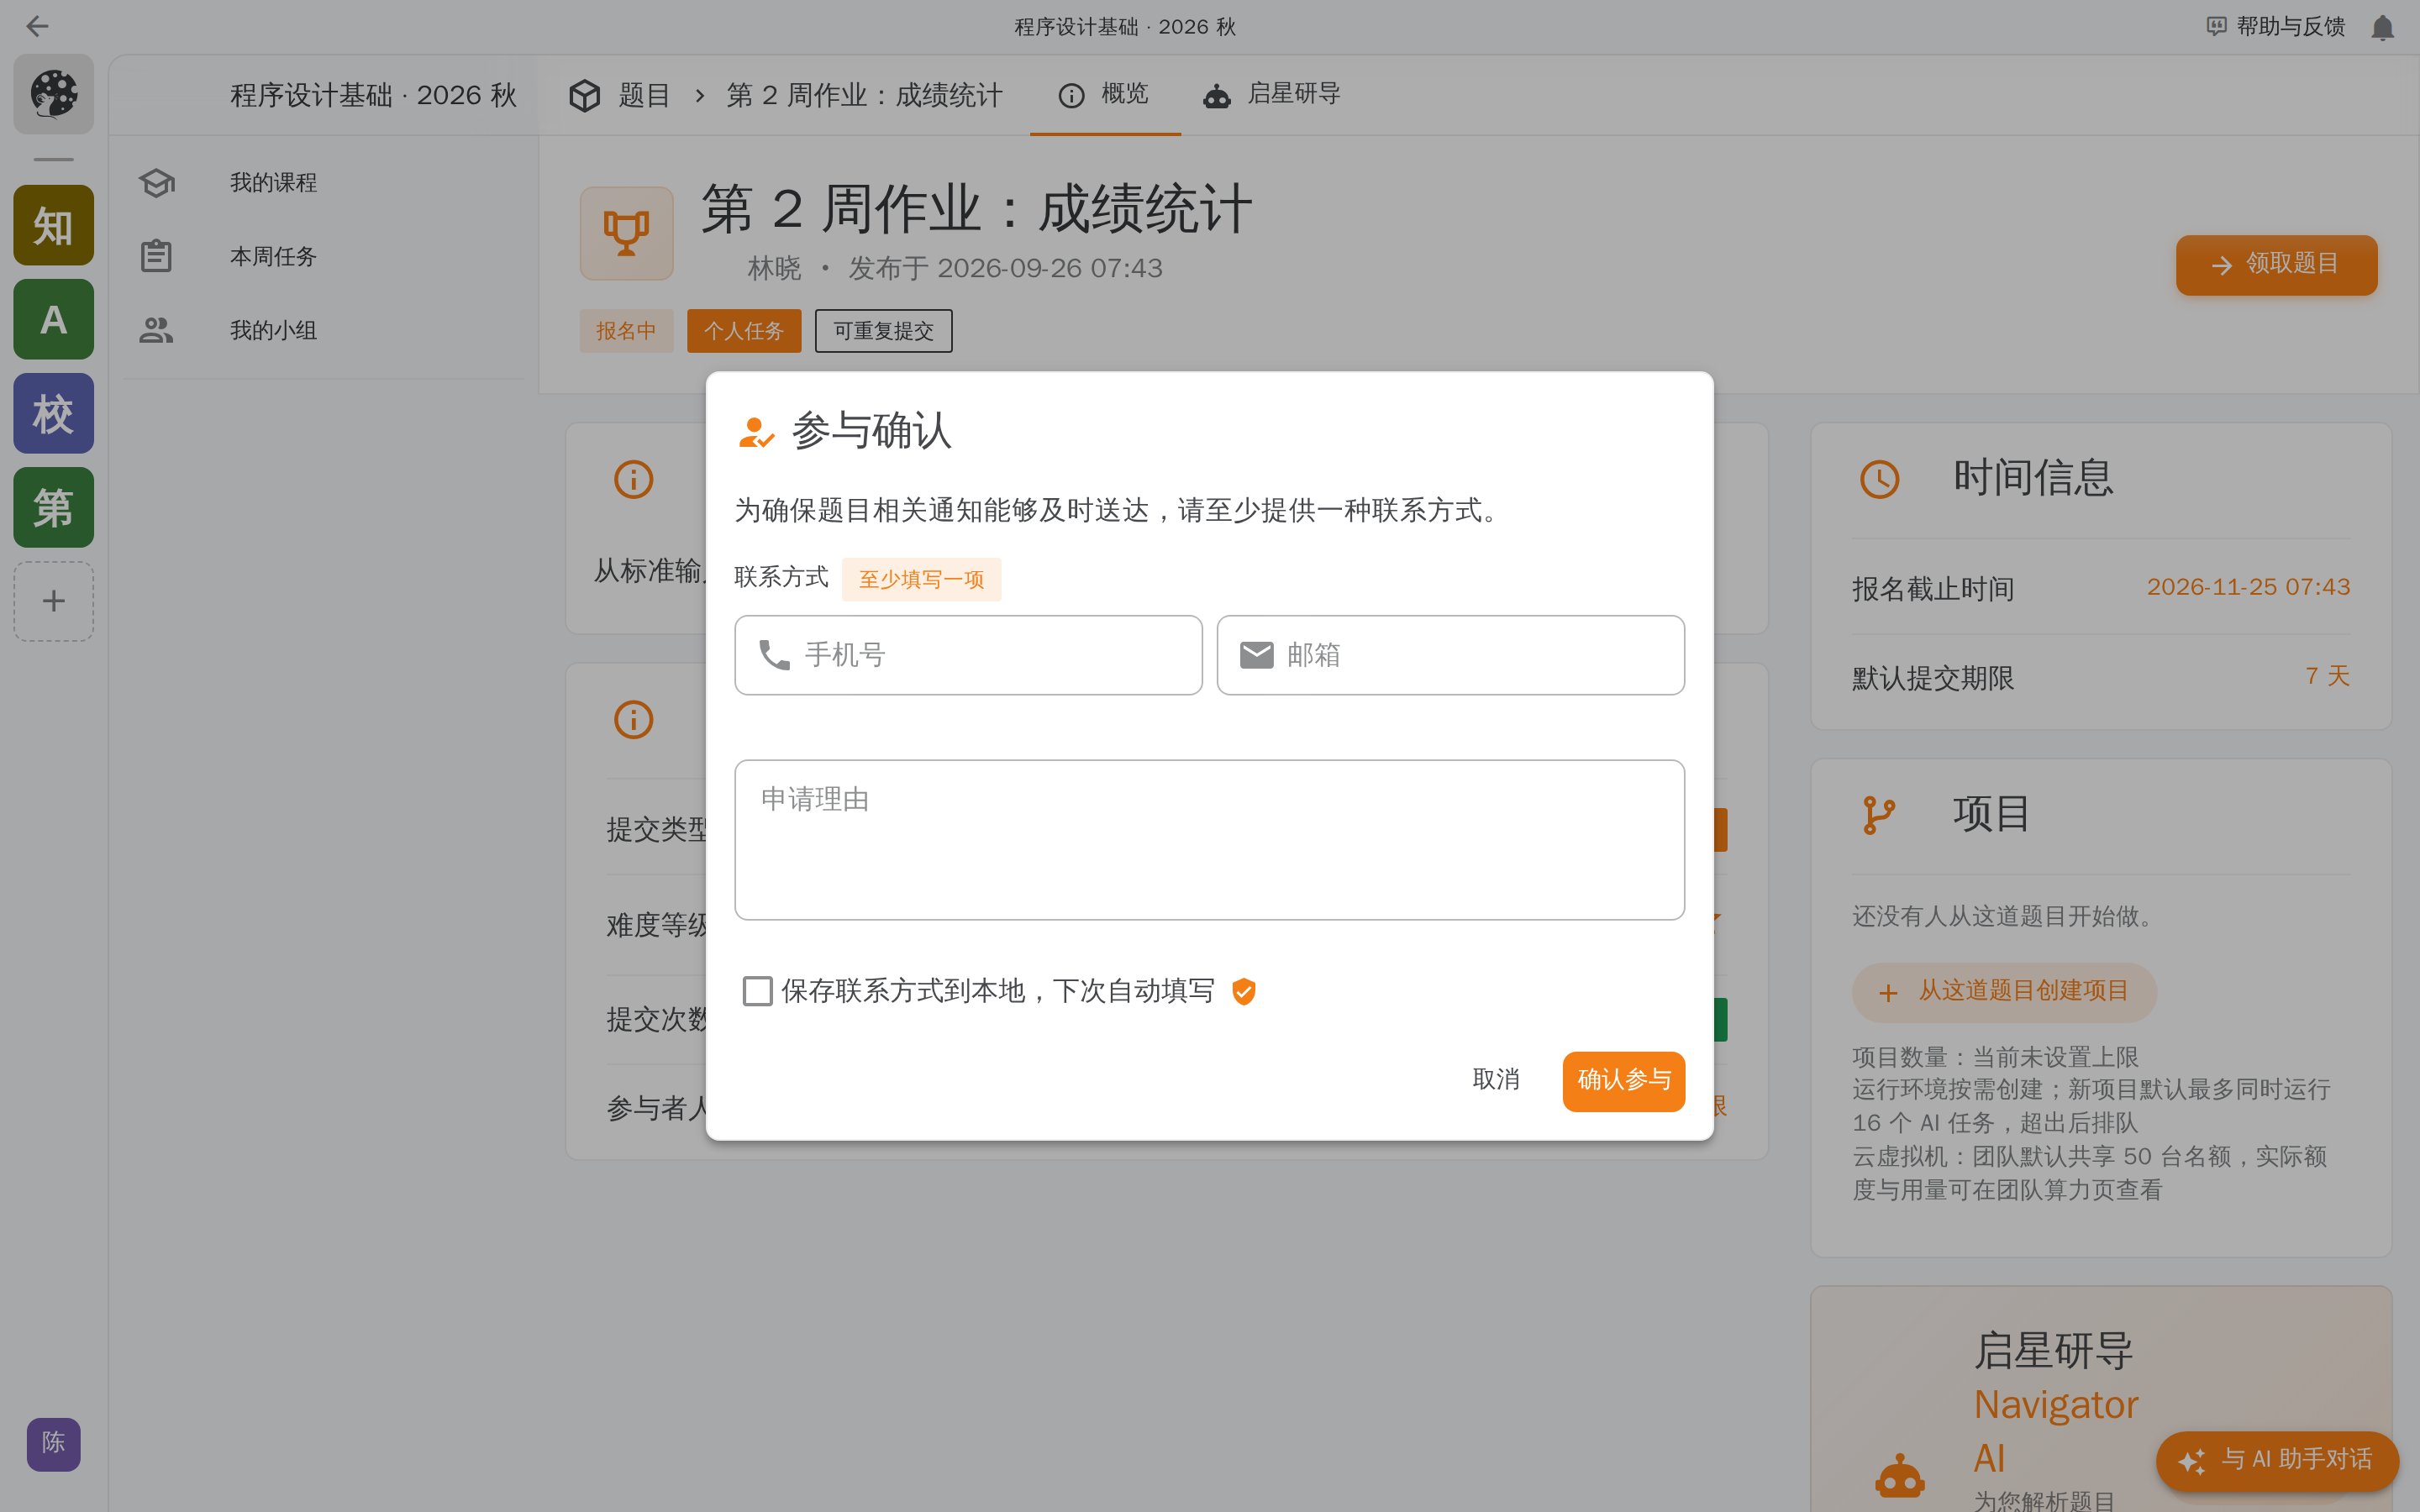This screenshot has width=2420, height=1512.
Task: Add a new workspace with plus tile
Action: 53,601
